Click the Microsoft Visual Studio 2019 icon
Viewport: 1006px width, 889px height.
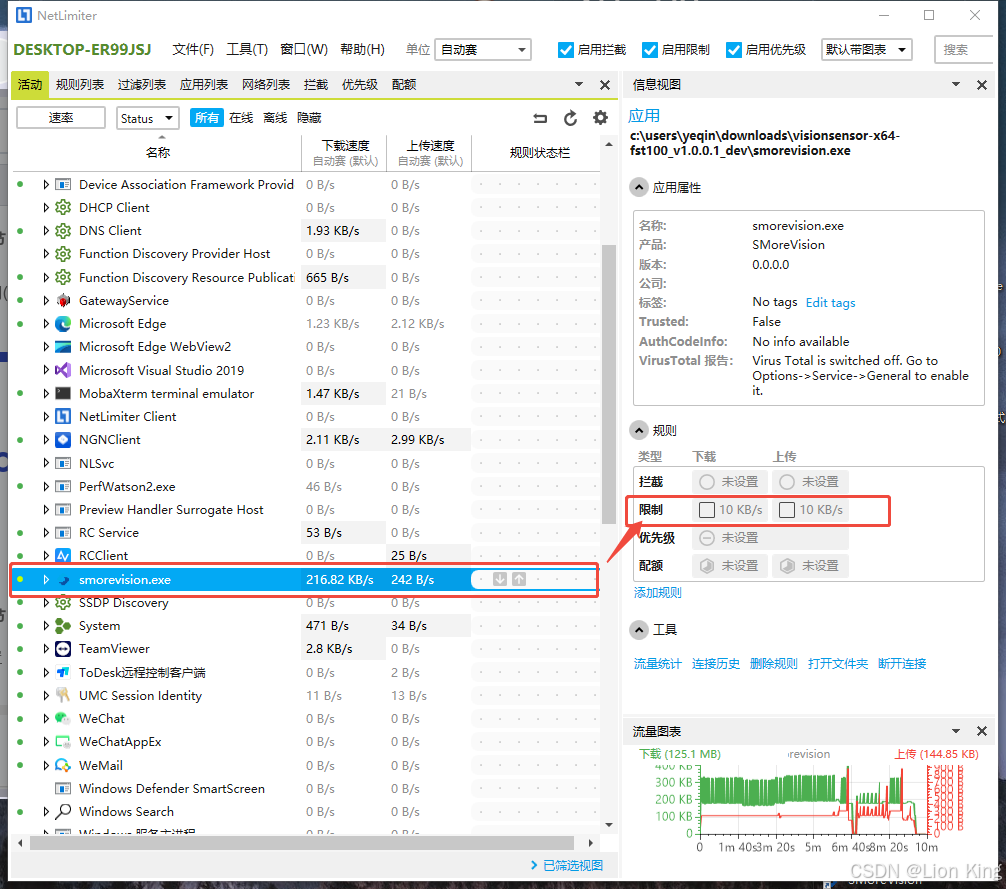click(x=63, y=371)
